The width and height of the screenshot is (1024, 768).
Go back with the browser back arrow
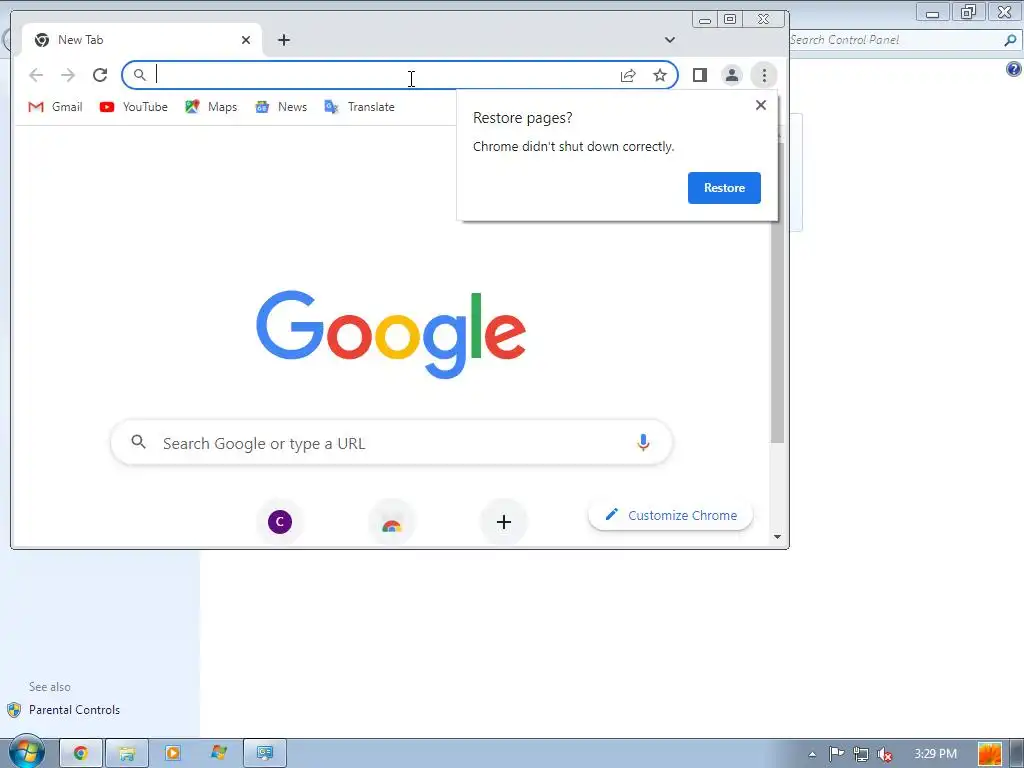(x=36, y=75)
